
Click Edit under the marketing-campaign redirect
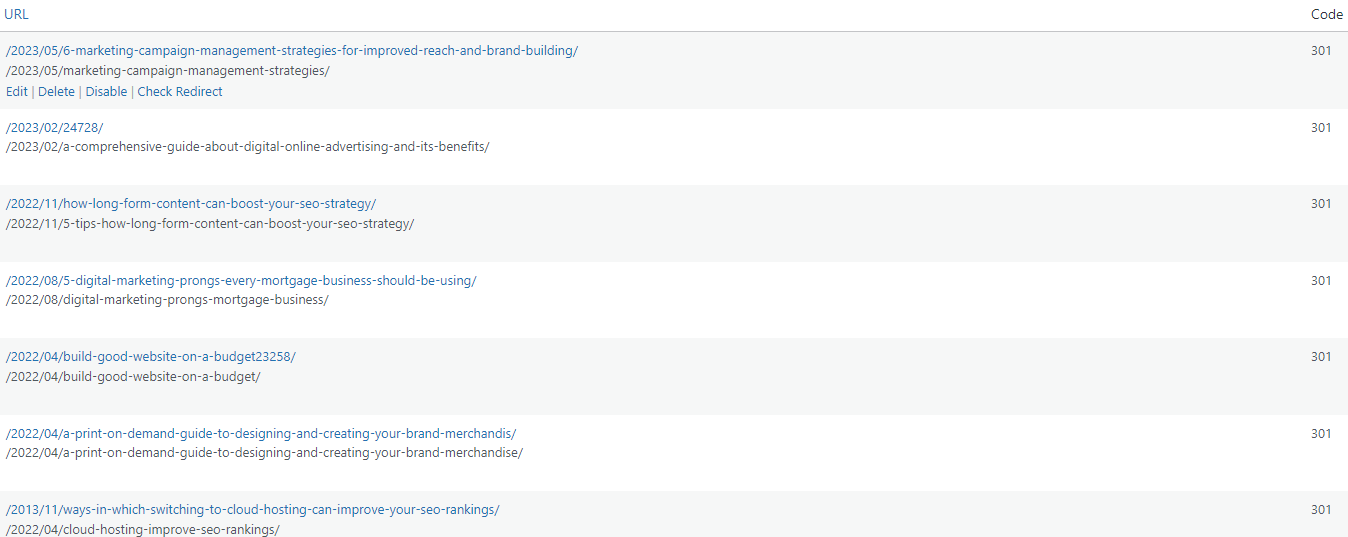click(16, 92)
